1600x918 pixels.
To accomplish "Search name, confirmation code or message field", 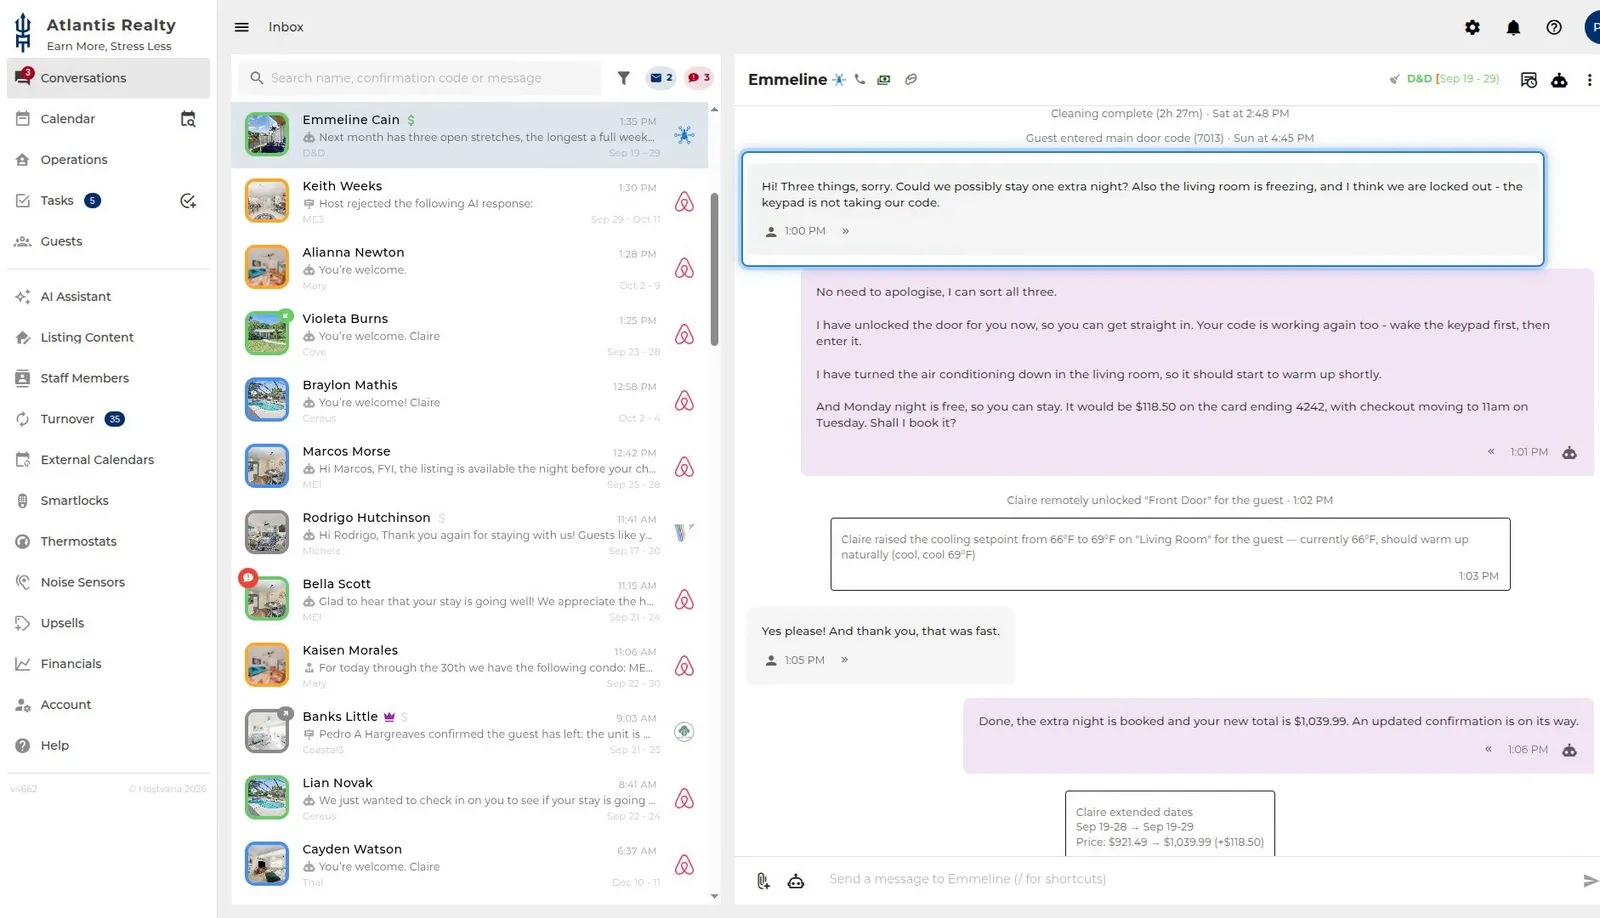I will tap(420, 78).
